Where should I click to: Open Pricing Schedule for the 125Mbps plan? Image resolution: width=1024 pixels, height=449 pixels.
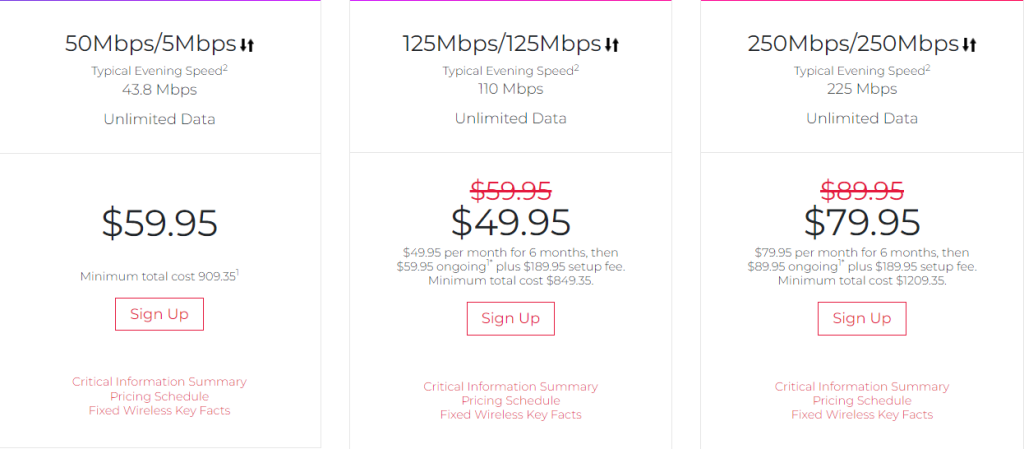[x=510, y=400]
